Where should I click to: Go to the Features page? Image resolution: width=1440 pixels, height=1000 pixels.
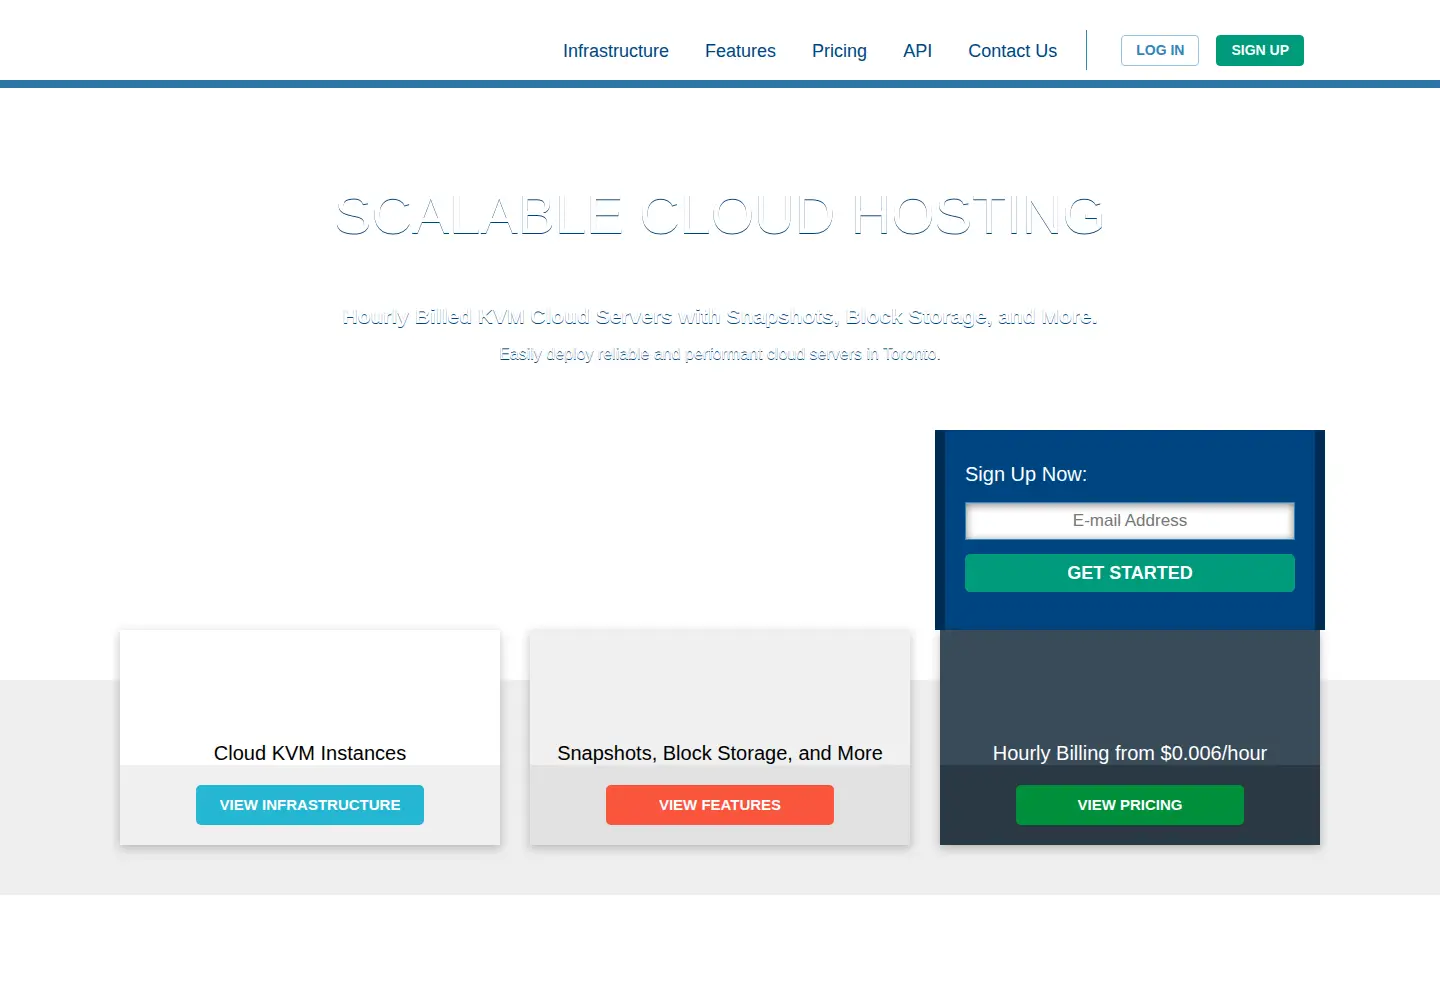(x=740, y=51)
